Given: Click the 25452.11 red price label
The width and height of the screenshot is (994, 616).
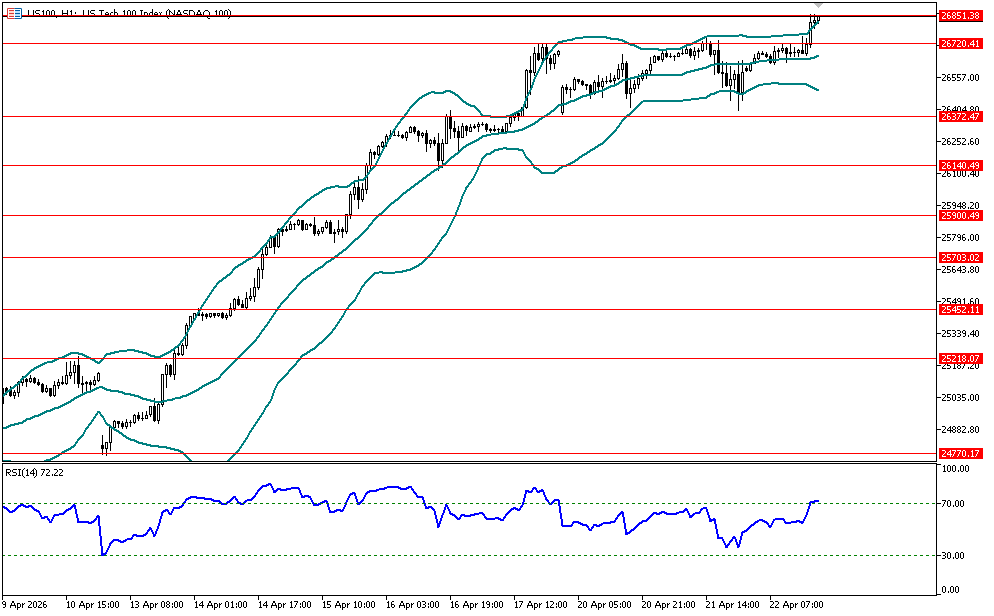Looking at the screenshot, I should tap(959, 310).
